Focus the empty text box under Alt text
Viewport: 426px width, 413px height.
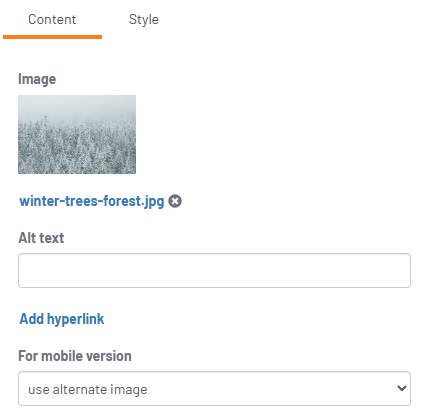[214, 270]
